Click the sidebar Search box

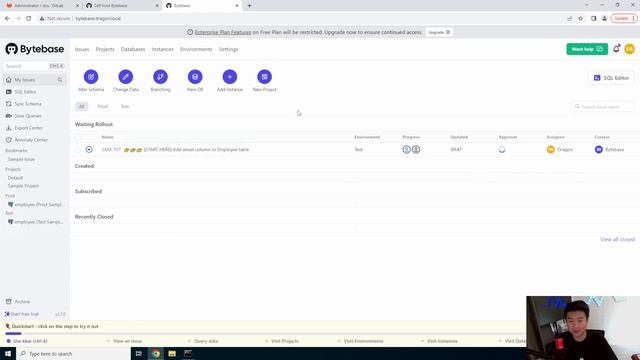(35, 66)
